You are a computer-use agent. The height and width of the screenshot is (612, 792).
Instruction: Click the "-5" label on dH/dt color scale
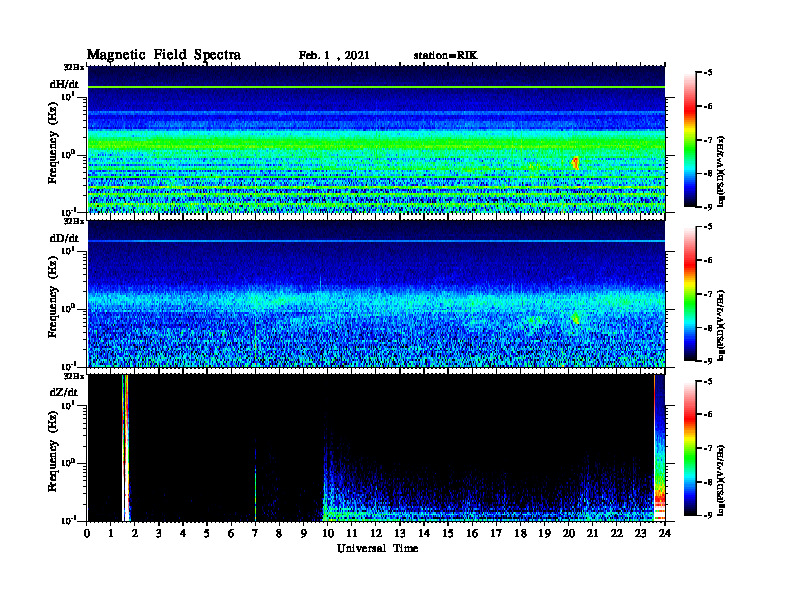point(708,73)
